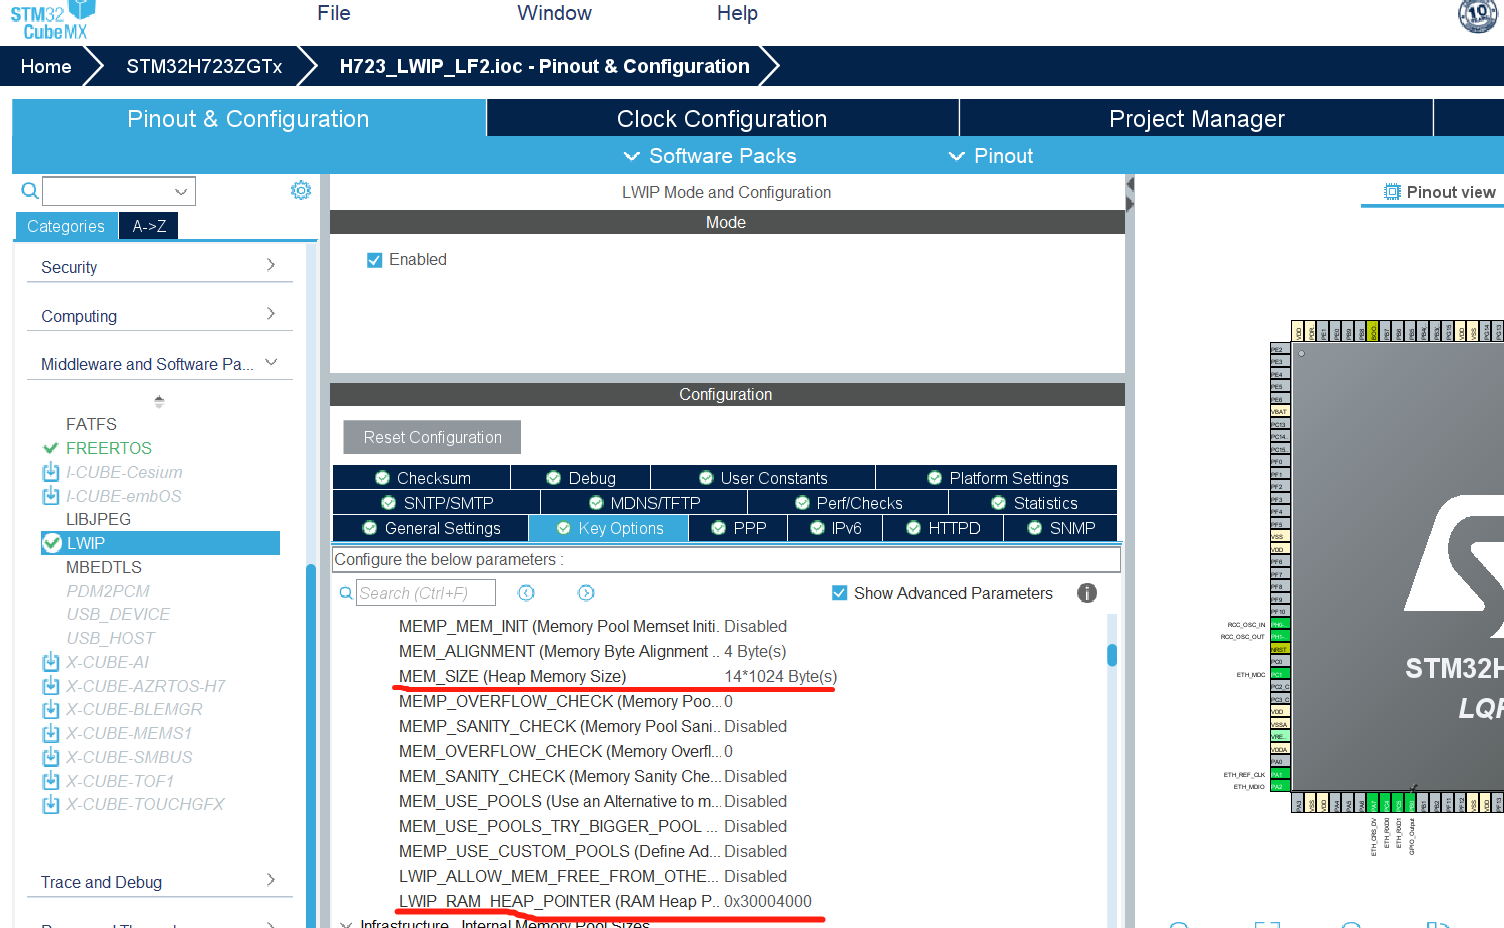The width and height of the screenshot is (1504, 928).
Task: Click the H723_LWIP_LF2.ioc breadcrumb
Action: click(544, 66)
